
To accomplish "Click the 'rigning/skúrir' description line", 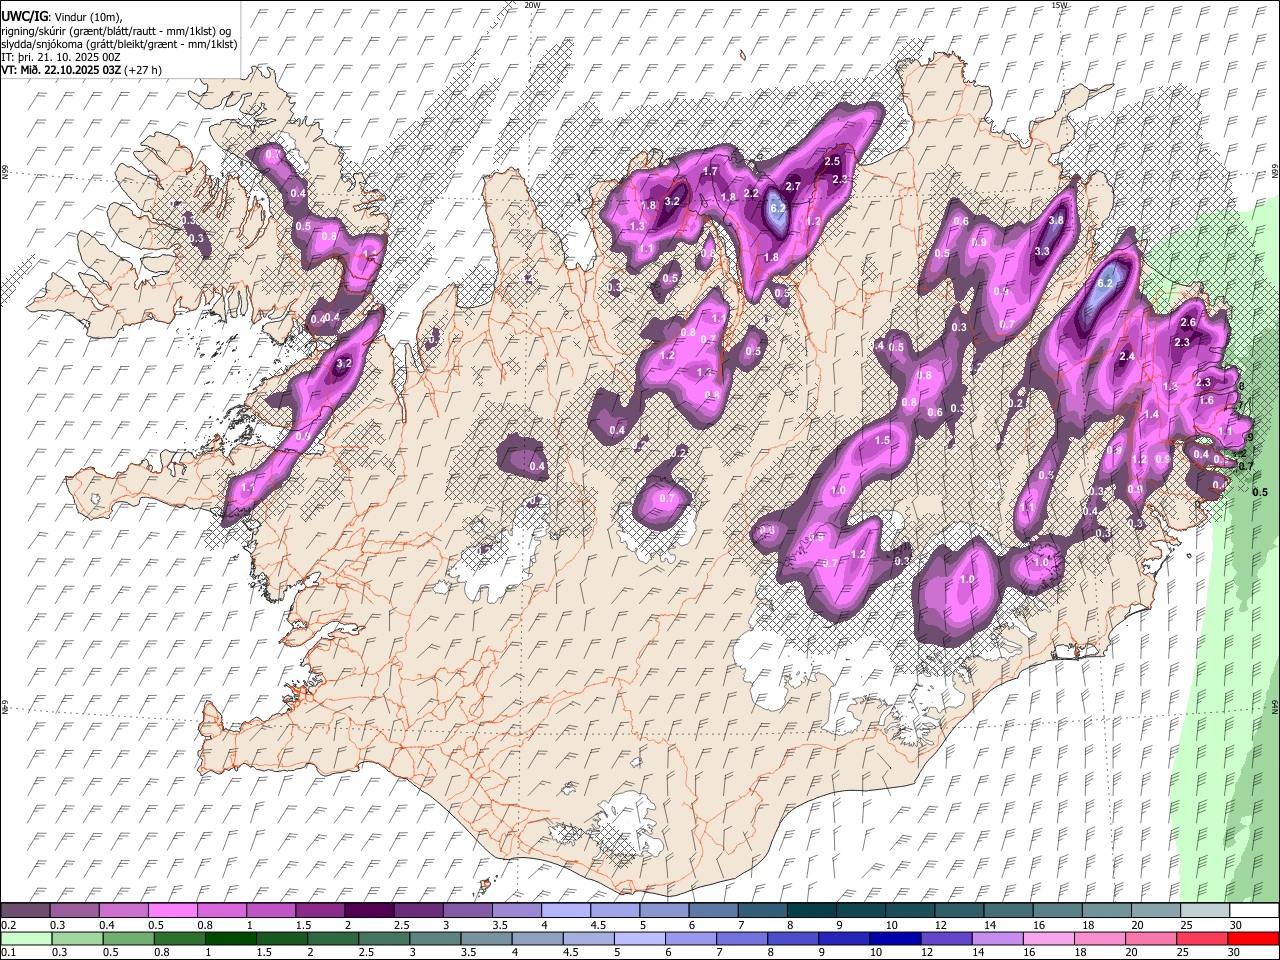I will [x=118, y=31].
